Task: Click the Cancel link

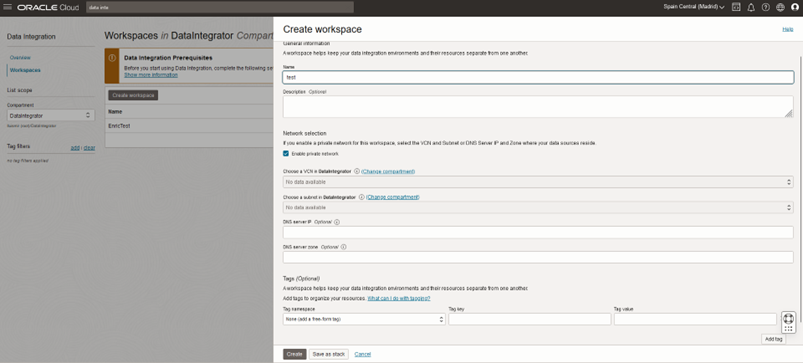Action: tap(363, 354)
